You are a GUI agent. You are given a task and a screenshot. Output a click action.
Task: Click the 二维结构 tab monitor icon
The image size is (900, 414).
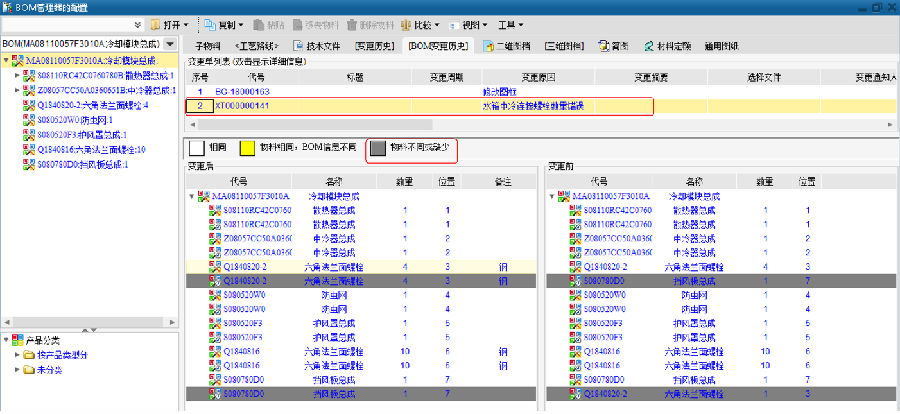(487, 46)
